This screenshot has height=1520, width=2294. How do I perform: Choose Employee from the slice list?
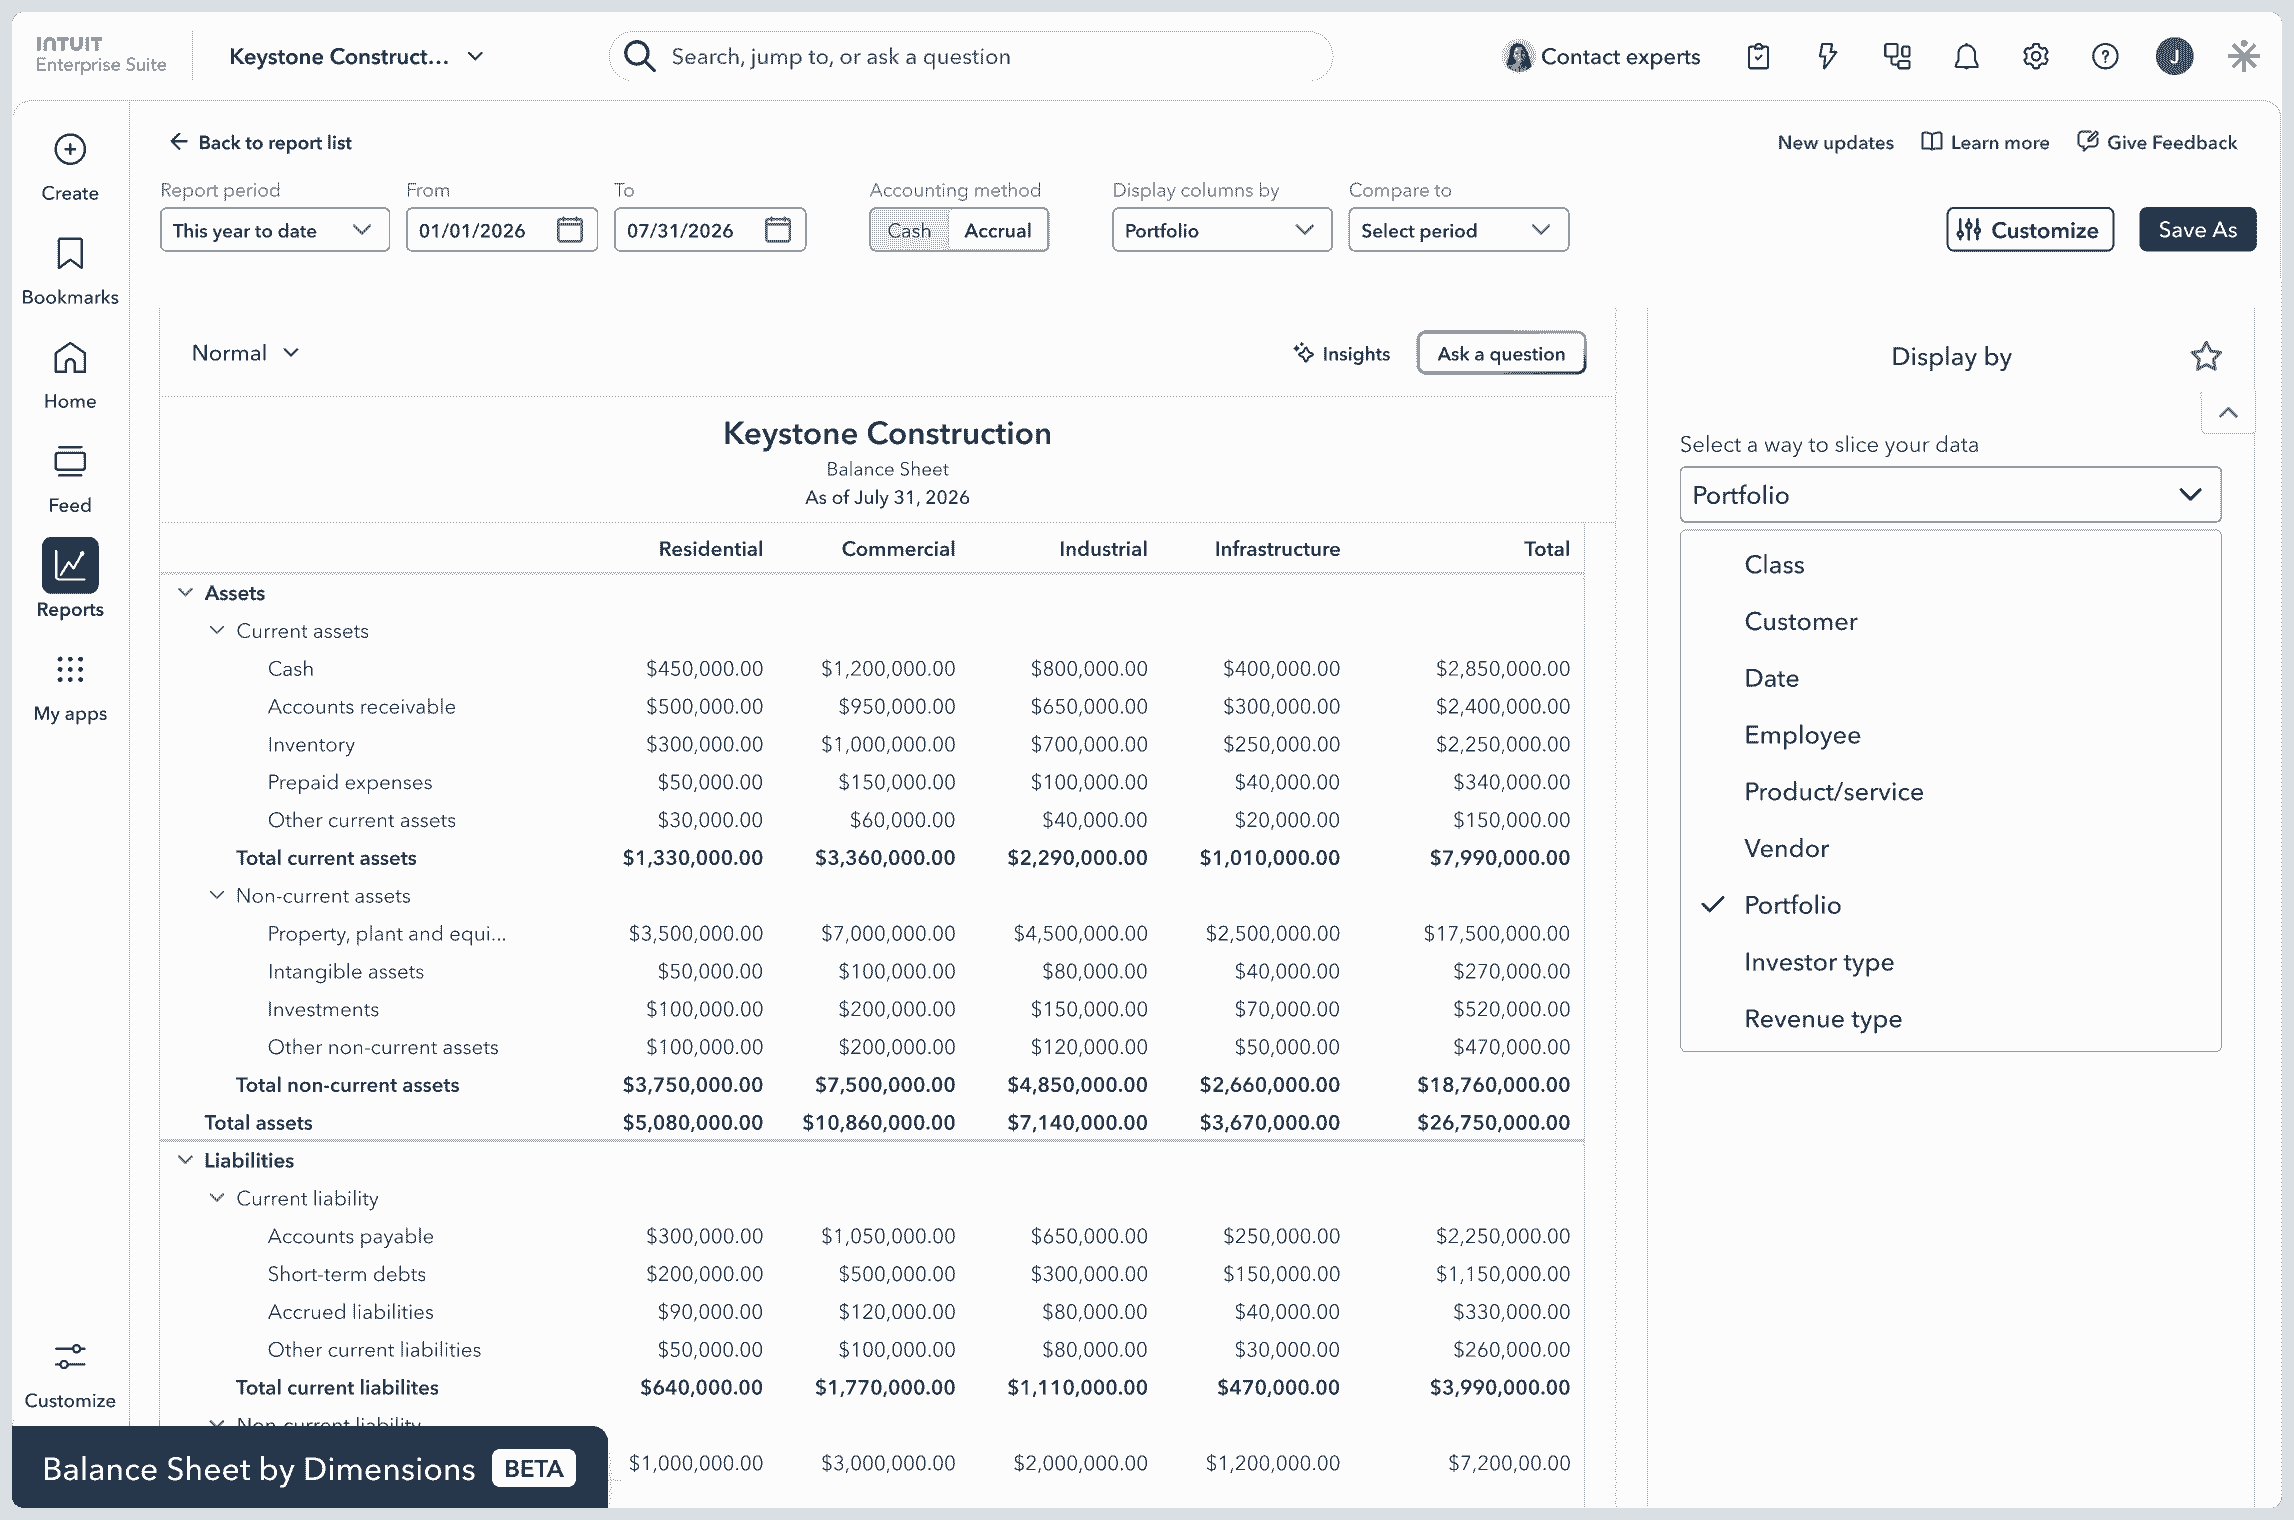click(1950, 735)
